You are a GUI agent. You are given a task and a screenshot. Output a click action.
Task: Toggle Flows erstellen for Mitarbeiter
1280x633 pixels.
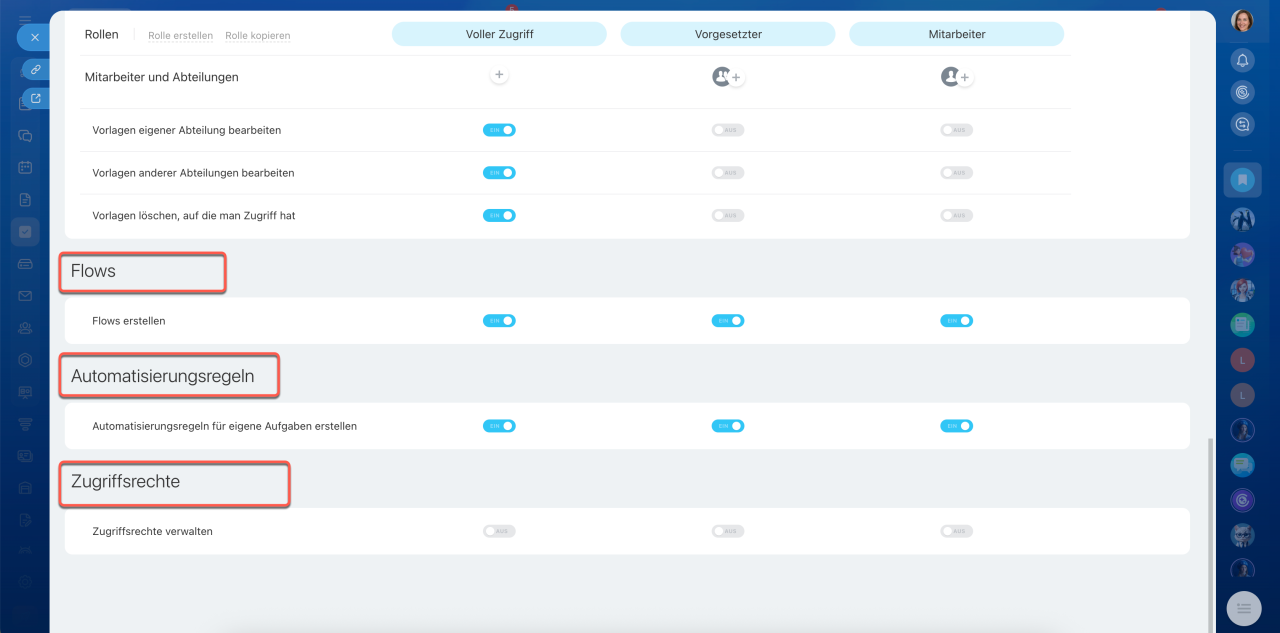(x=956, y=321)
